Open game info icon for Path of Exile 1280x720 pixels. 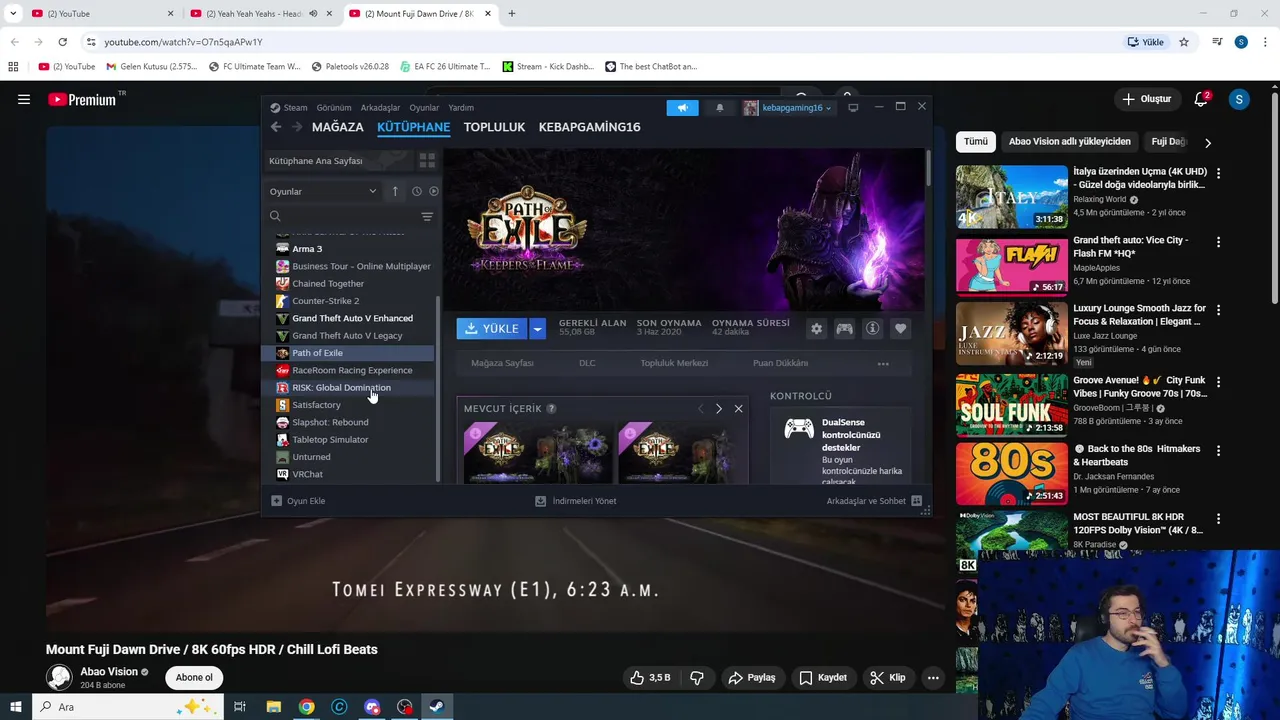[873, 329]
